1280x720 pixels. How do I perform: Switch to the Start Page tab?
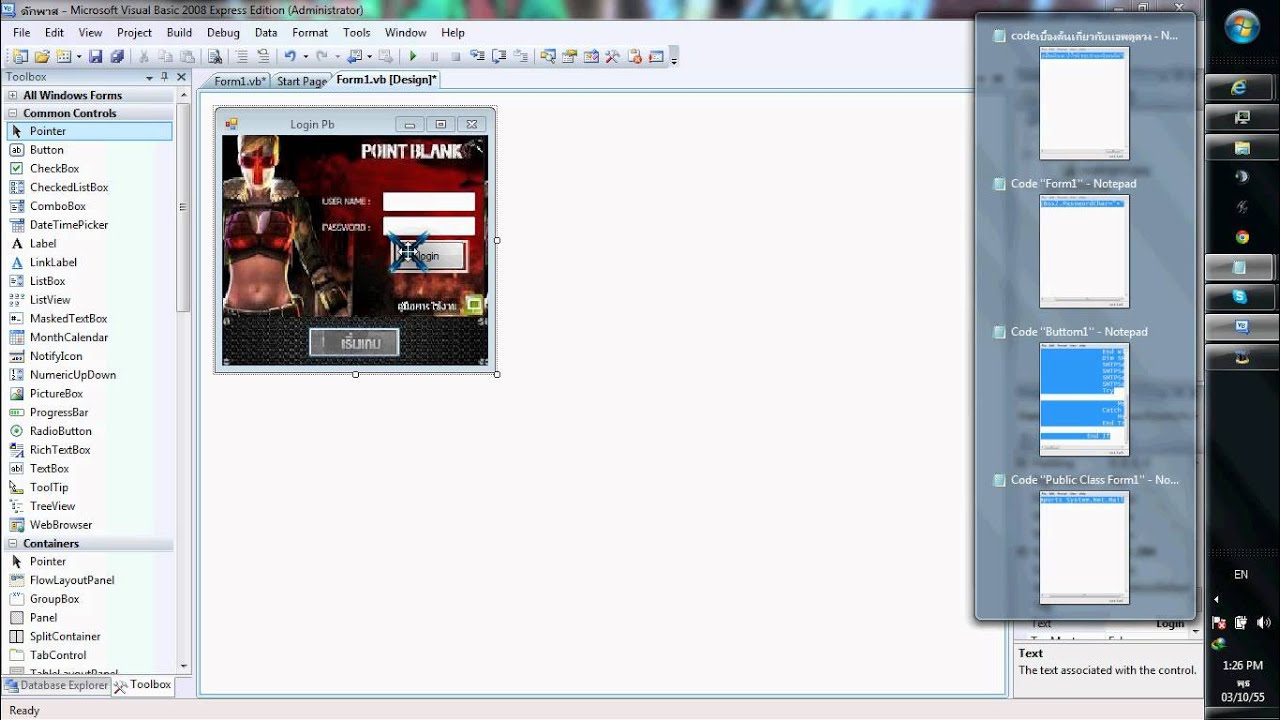coord(302,81)
